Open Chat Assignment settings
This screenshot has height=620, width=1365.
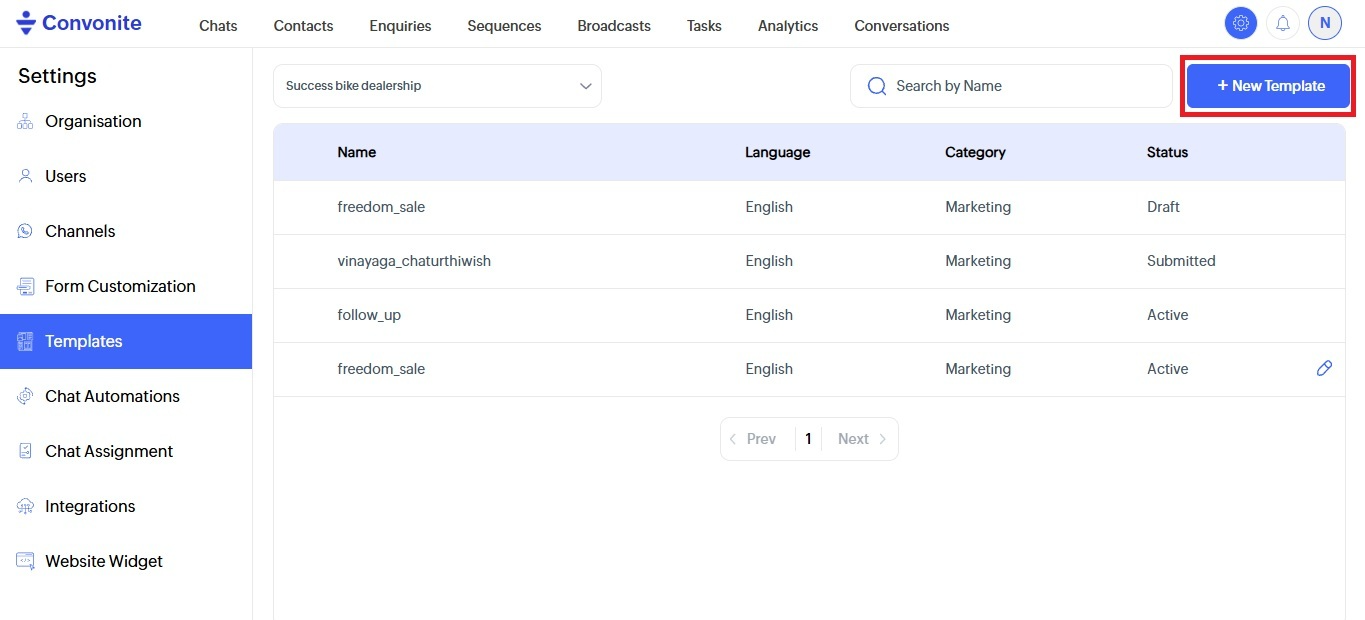pos(109,451)
